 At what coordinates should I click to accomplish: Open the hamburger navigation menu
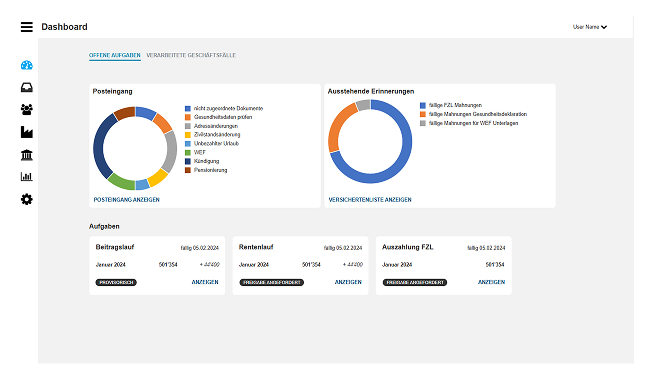27,27
